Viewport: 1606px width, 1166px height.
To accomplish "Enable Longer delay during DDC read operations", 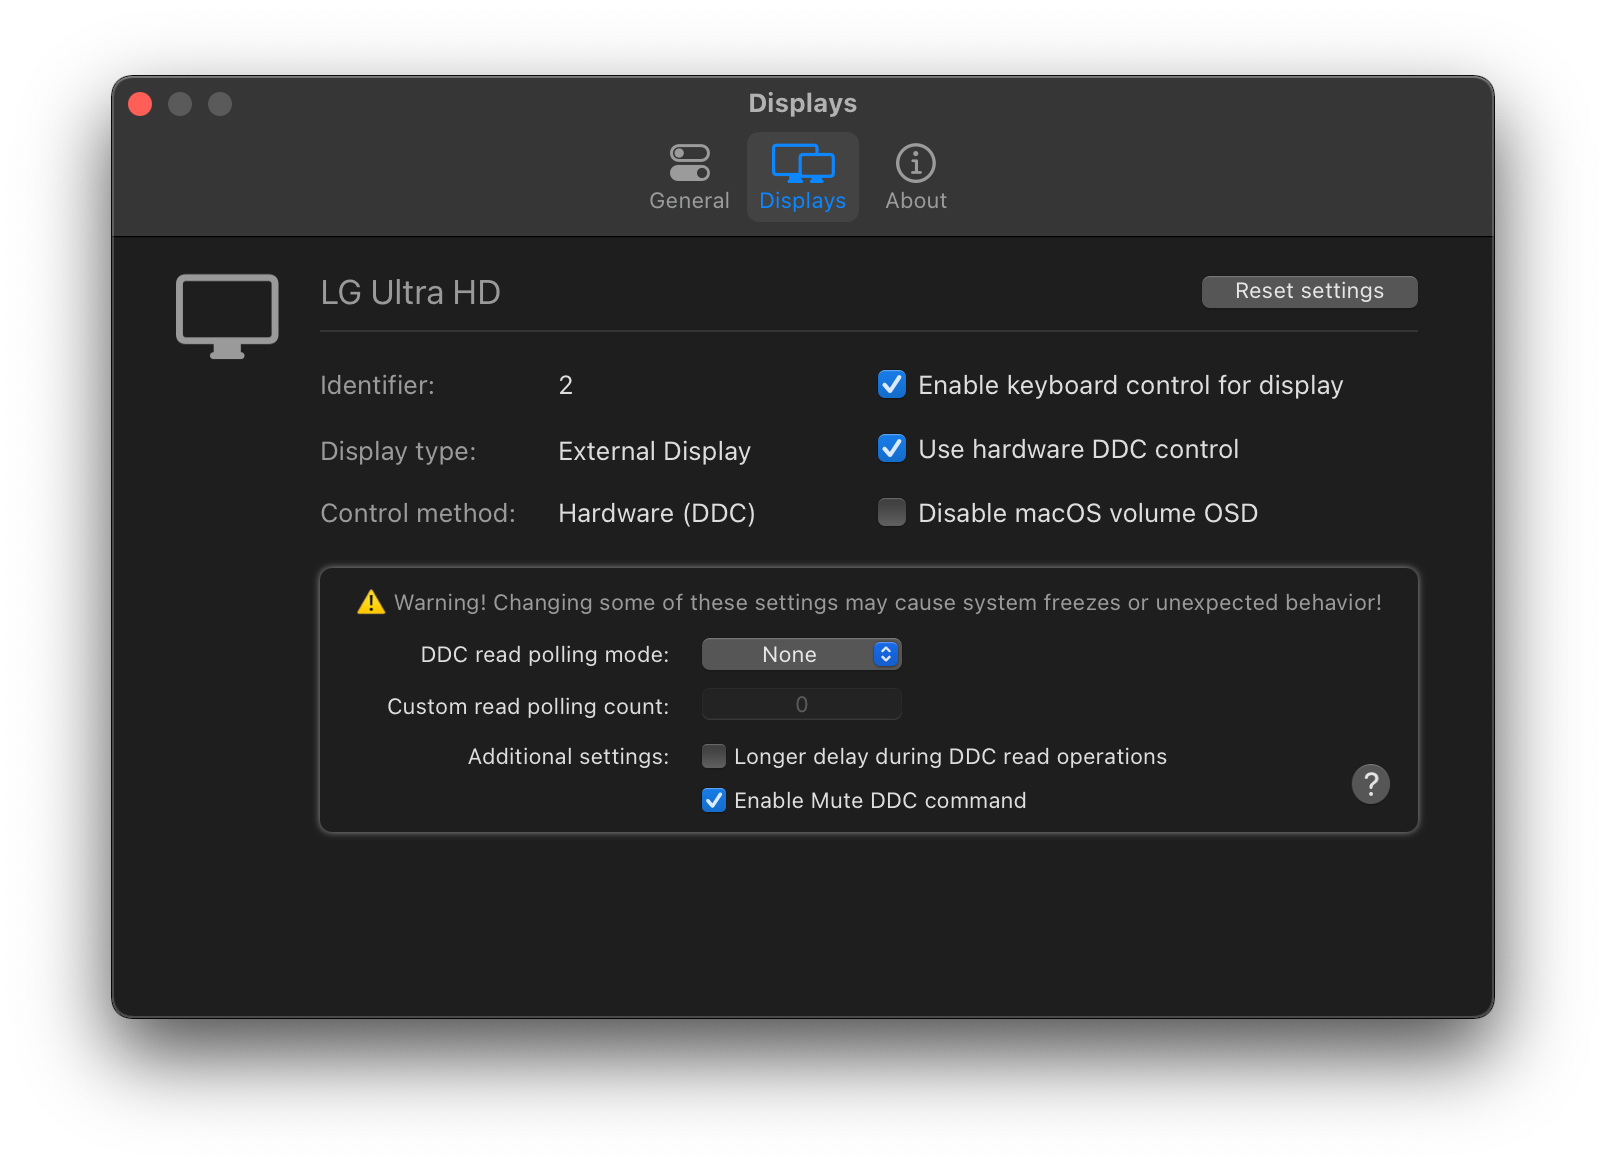I will (714, 756).
